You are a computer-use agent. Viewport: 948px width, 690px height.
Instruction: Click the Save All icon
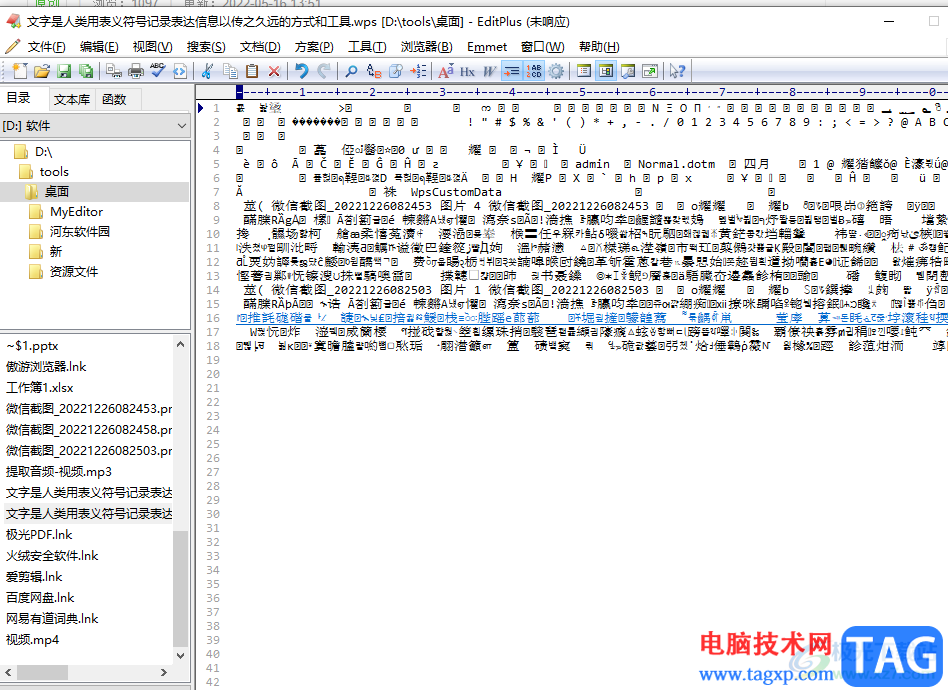coord(86,71)
